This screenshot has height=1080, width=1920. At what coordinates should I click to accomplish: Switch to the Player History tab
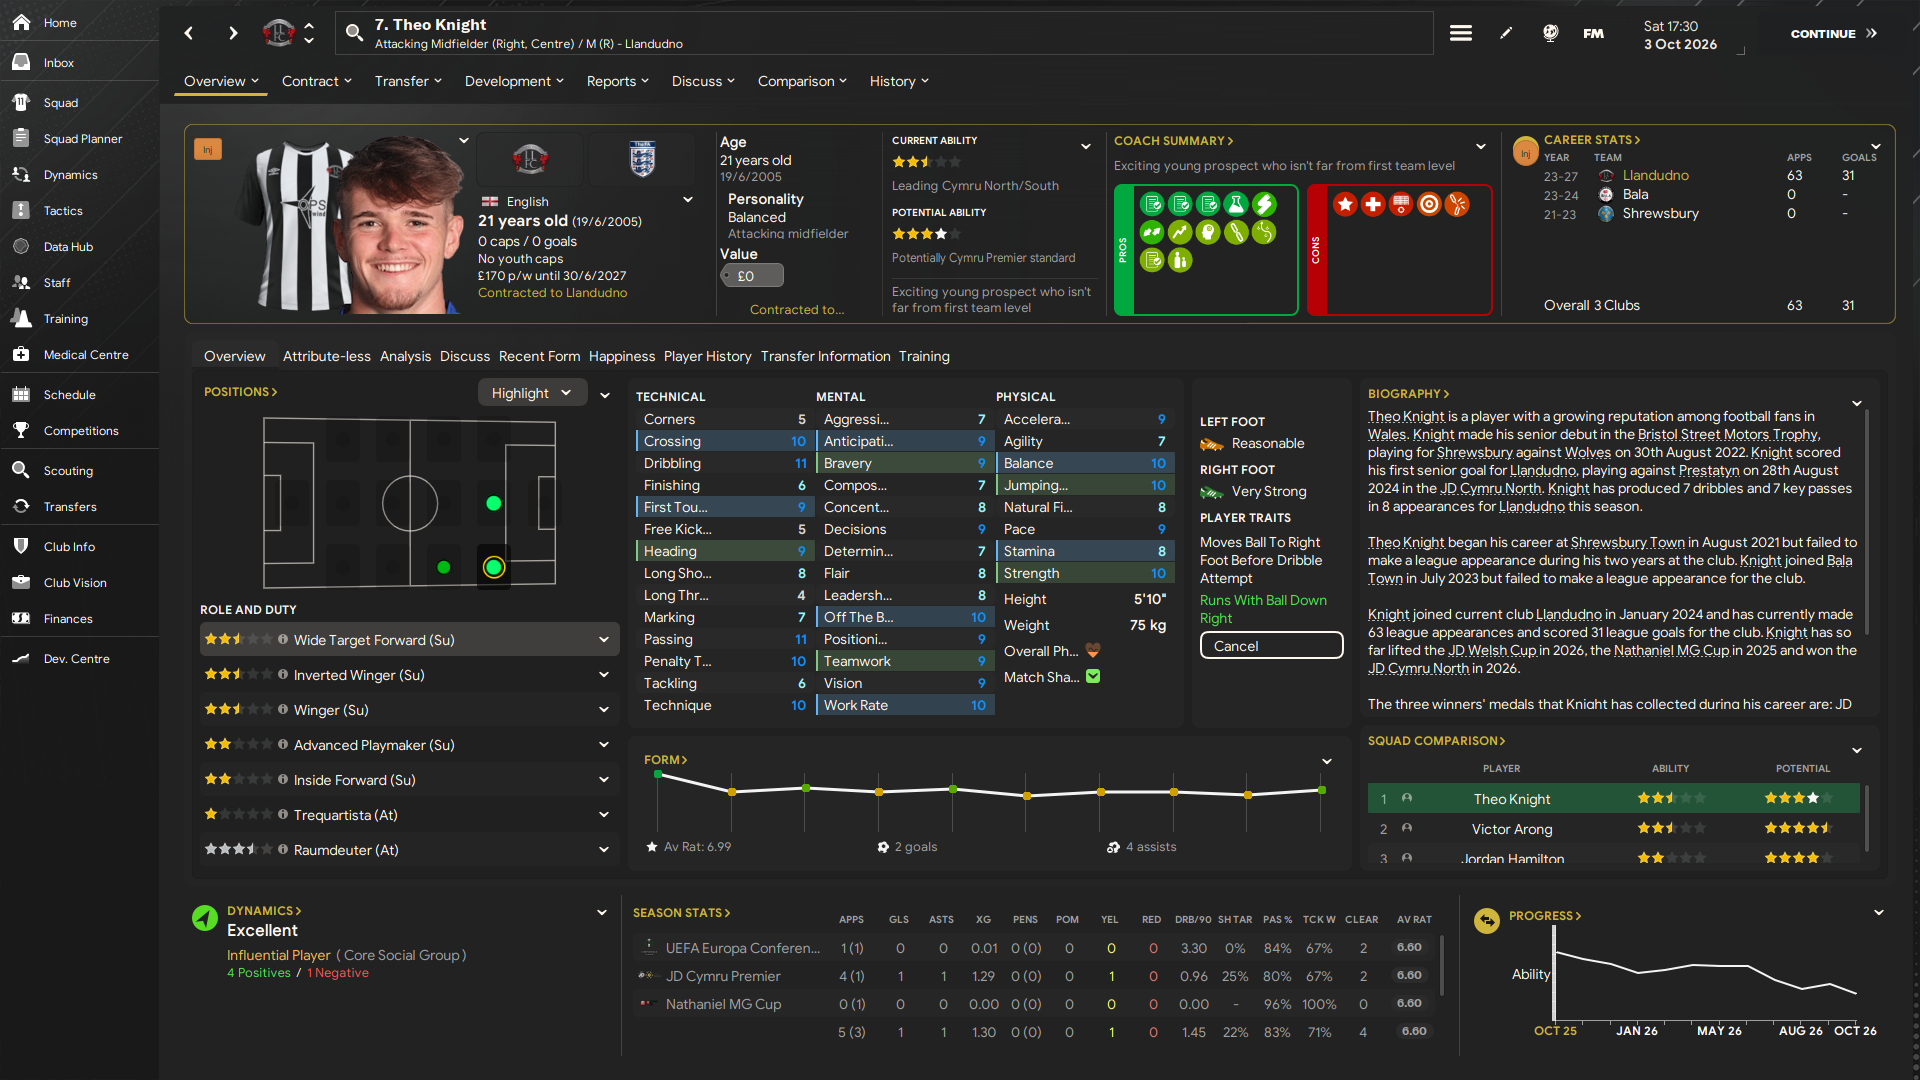click(x=707, y=356)
